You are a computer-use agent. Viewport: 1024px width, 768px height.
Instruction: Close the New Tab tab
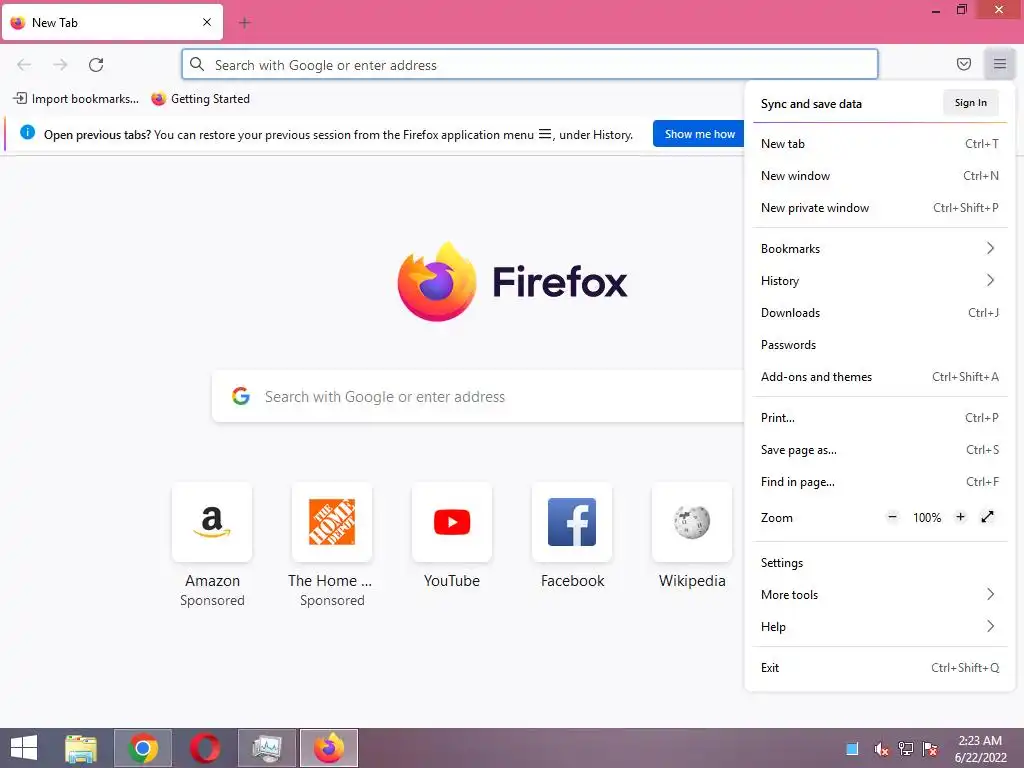[x=207, y=22]
